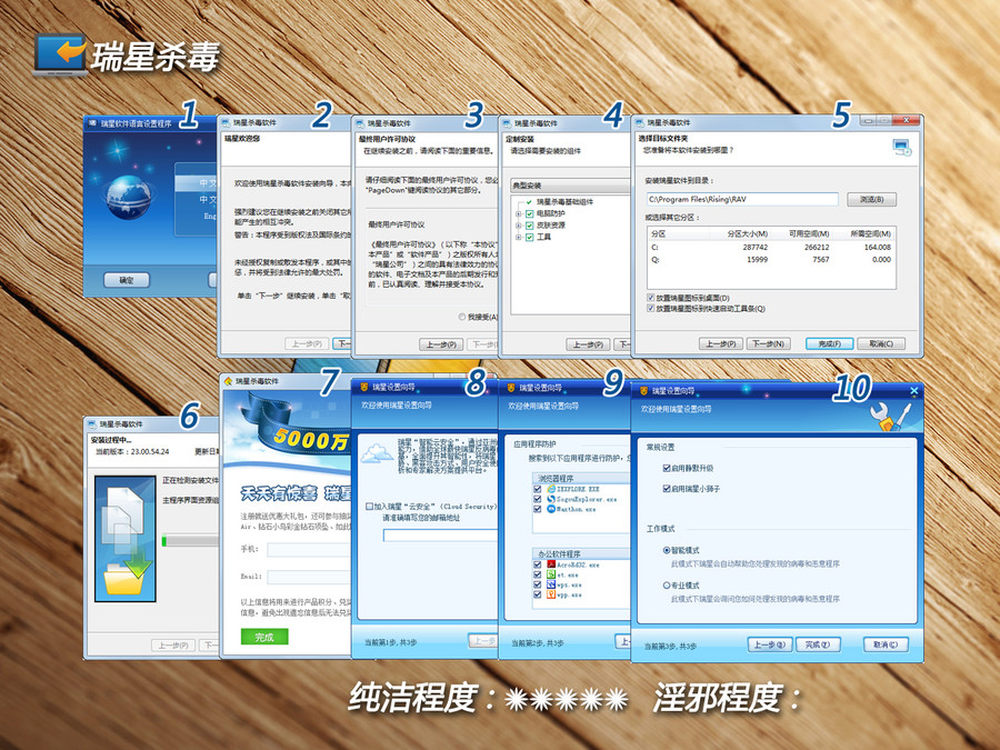Click the shield title icon of window 8
Viewport: 1000px width, 750px height.
click(364, 386)
